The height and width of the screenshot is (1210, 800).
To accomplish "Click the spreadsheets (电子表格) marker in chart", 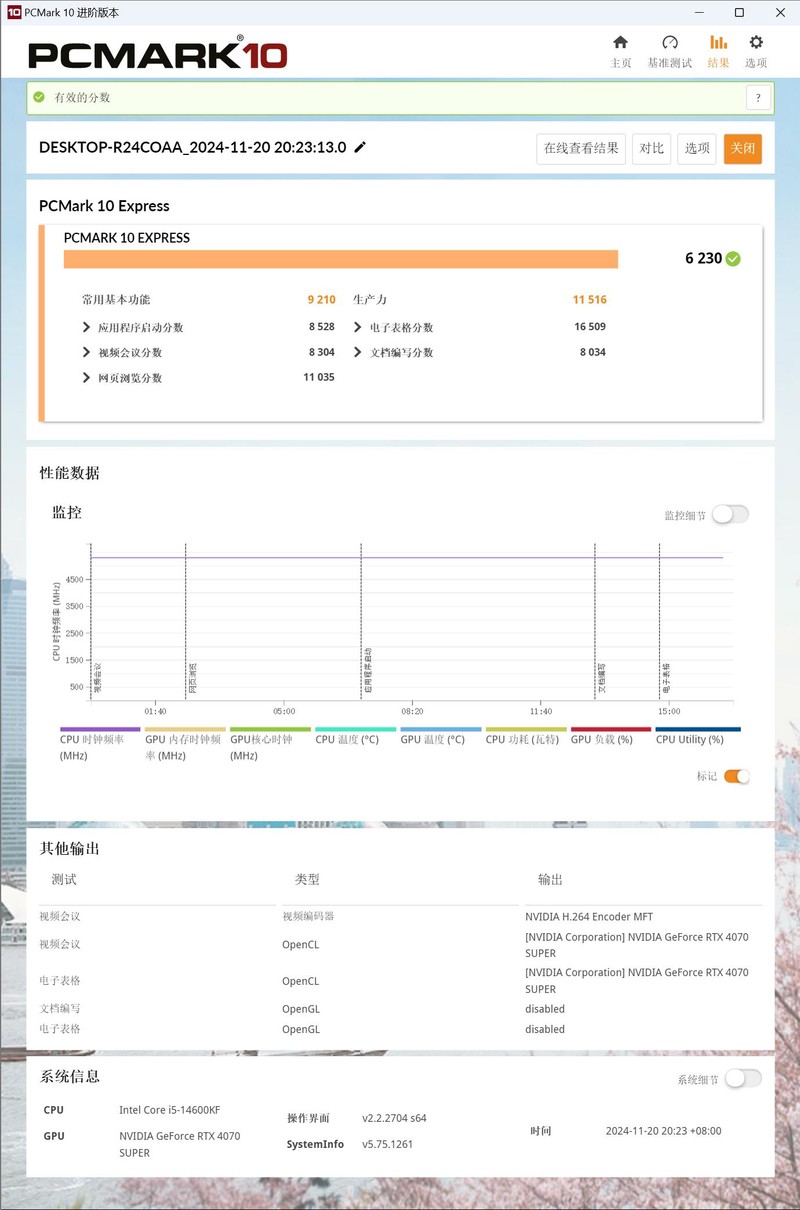I will pos(666,678).
